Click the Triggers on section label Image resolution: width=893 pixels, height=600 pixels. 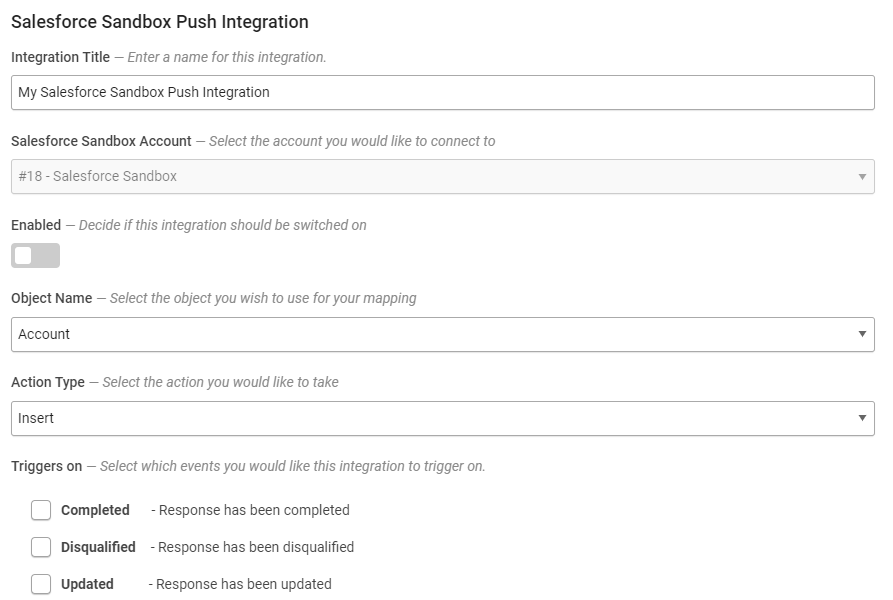[47, 466]
